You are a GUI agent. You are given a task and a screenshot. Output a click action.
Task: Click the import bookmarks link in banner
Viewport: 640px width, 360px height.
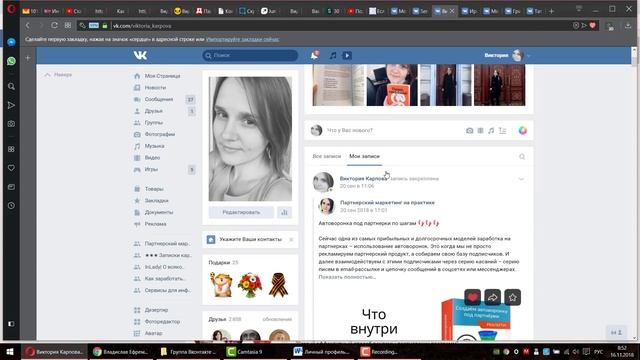pyautogui.click(x=242, y=40)
